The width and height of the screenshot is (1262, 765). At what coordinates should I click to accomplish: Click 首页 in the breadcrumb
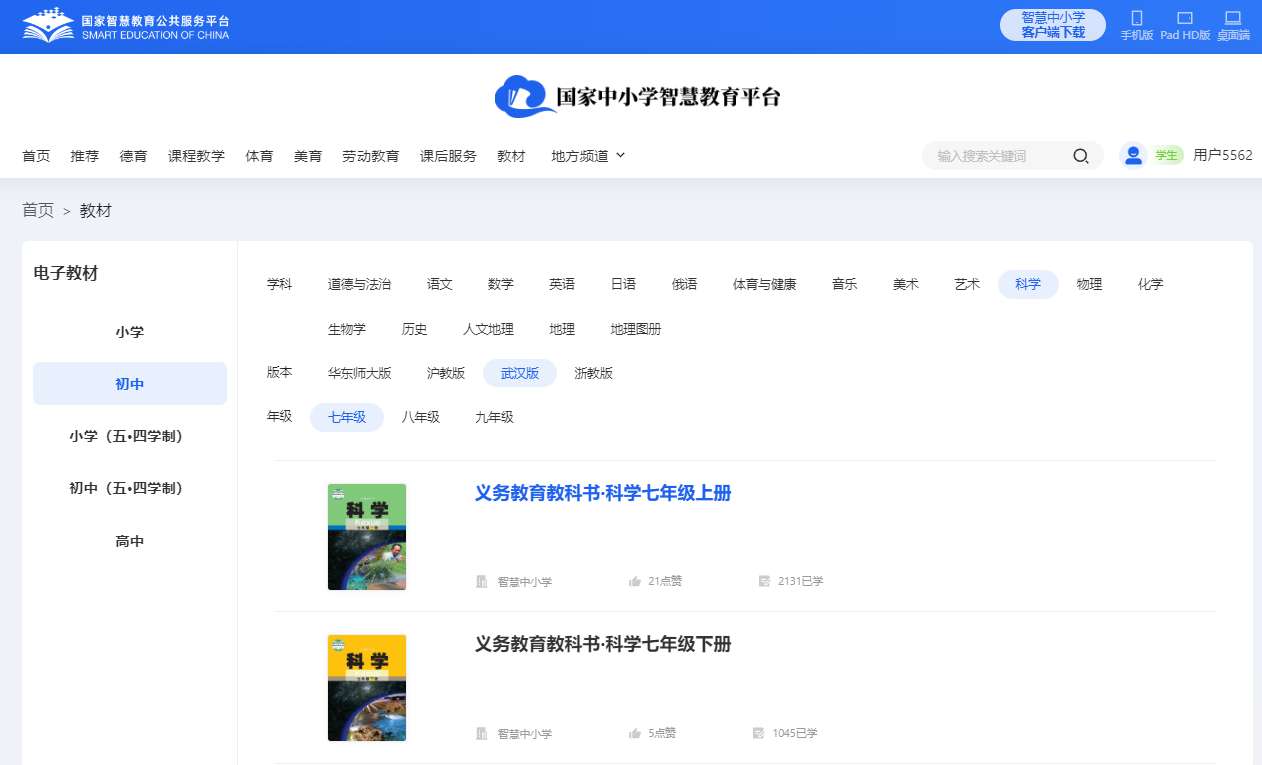[x=38, y=210]
